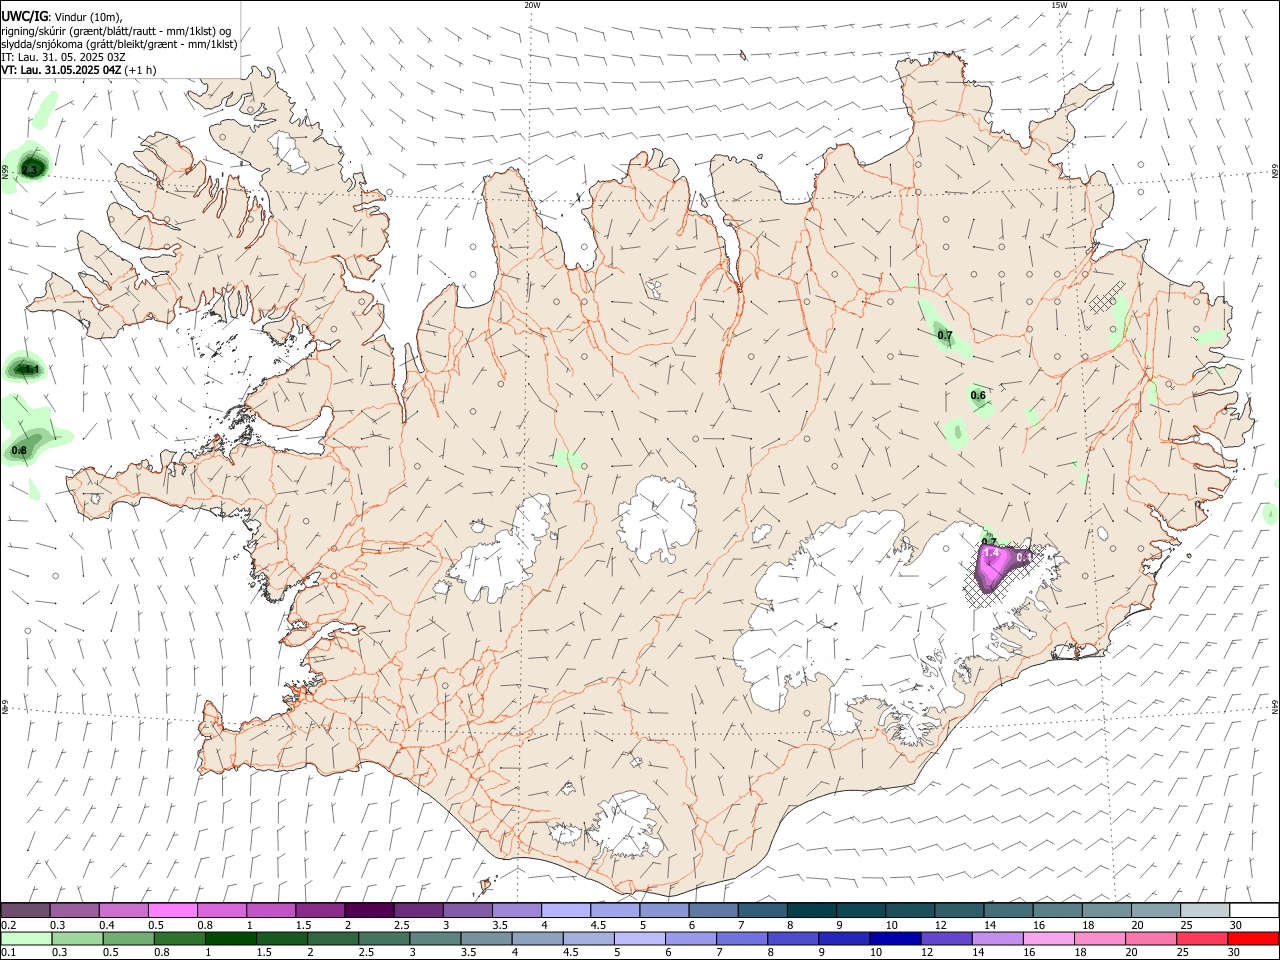Click the rain legend swatch starting at 20
Screen dimensions: 1280x960
pyautogui.click(x=1150, y=939)
